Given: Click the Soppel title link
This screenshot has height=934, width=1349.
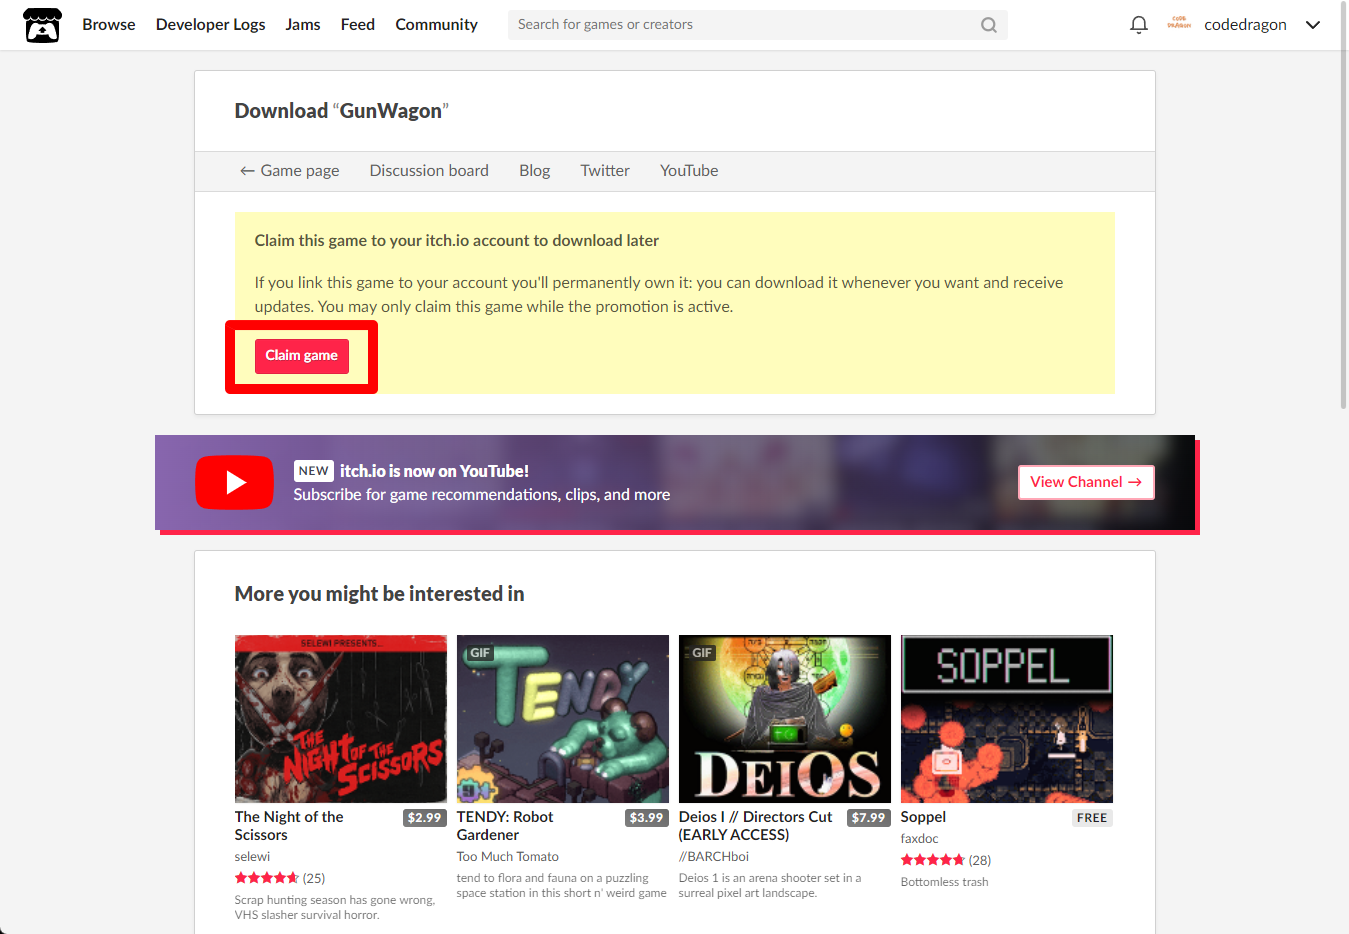Looking at the screenshot, I should point(923,817).
